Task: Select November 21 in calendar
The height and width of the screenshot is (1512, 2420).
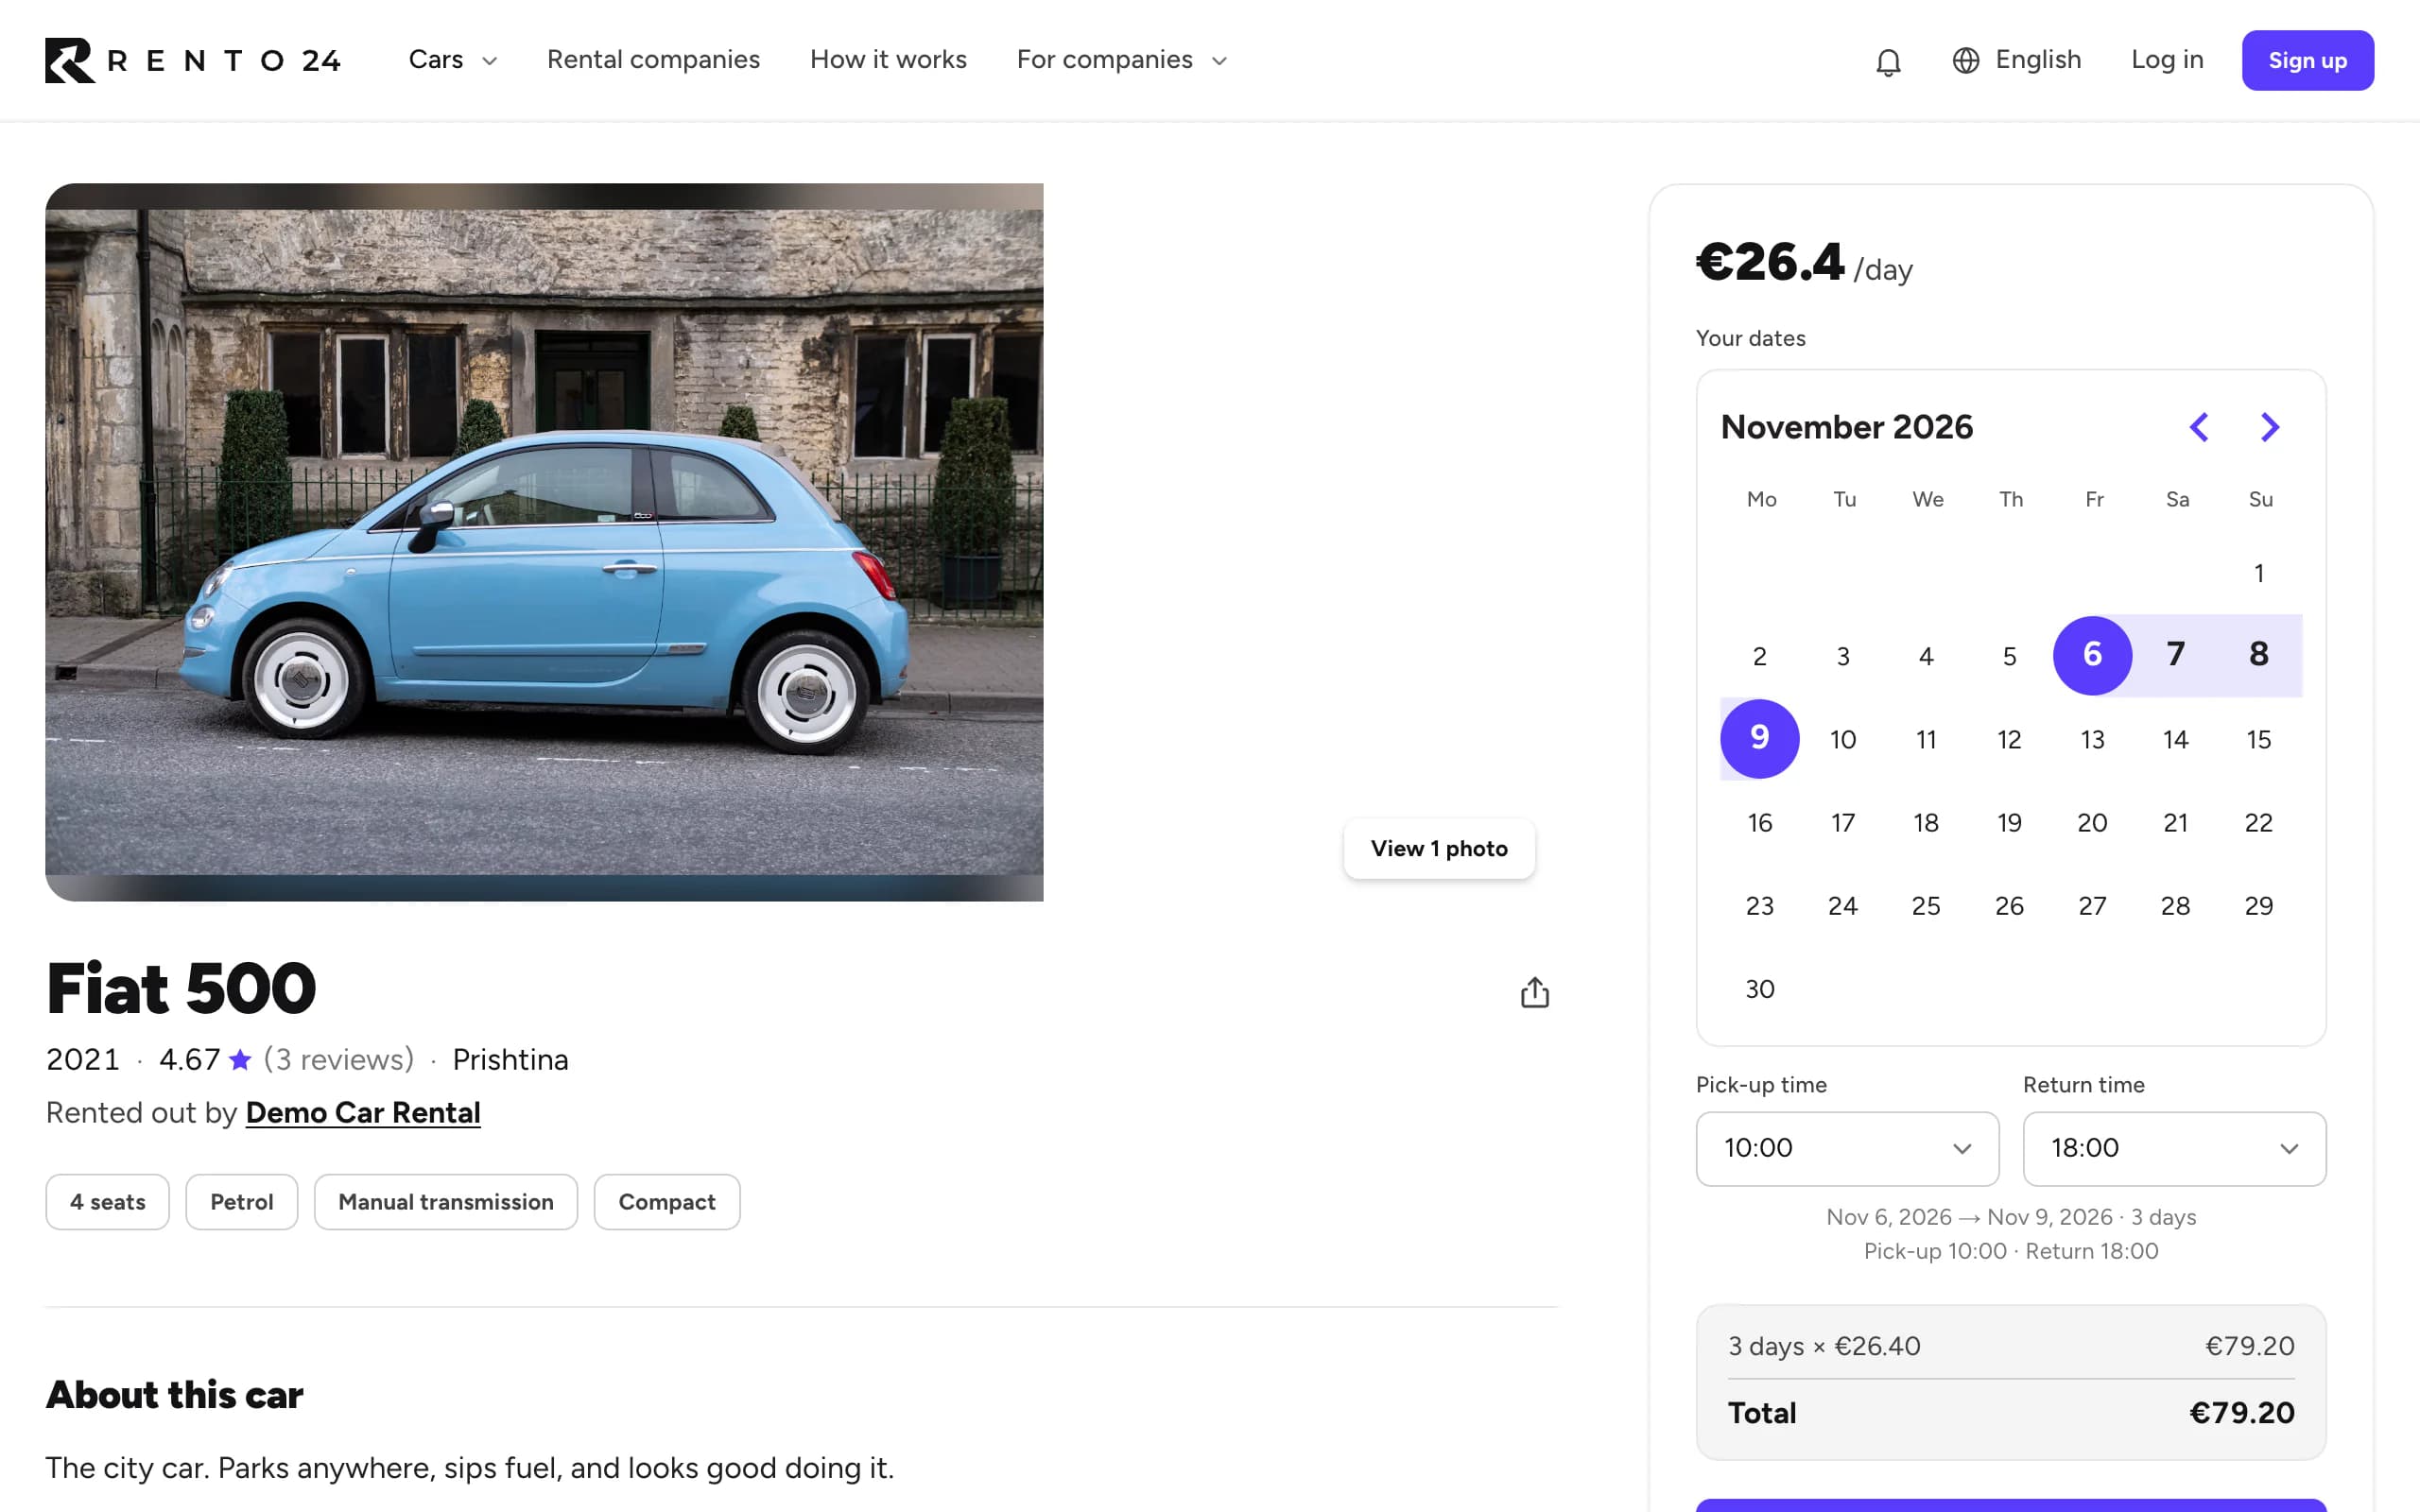Action: 2176,822
